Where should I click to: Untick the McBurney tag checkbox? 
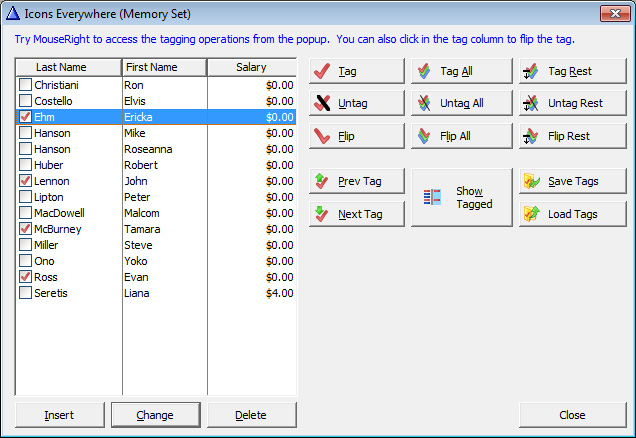(25, 229)
